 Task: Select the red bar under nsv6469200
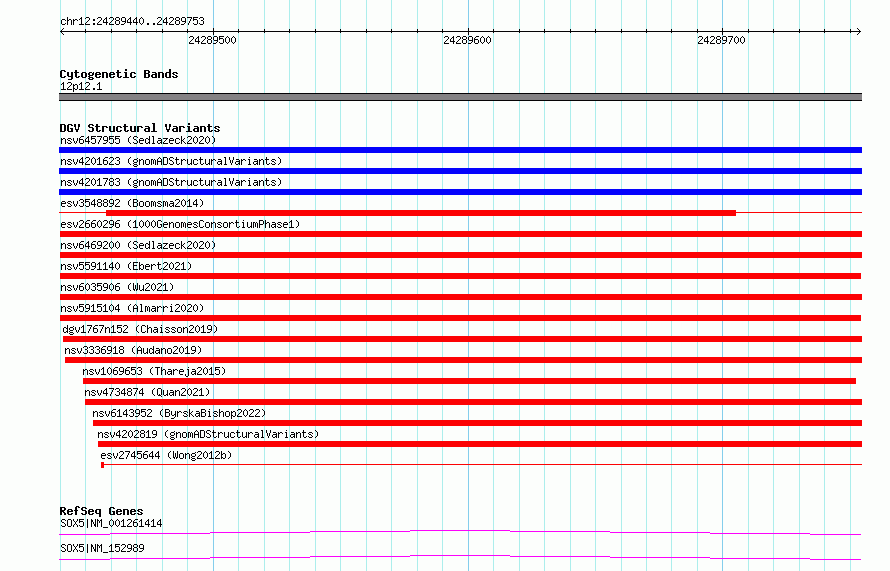pyautogui.click(x=460, y=255)
